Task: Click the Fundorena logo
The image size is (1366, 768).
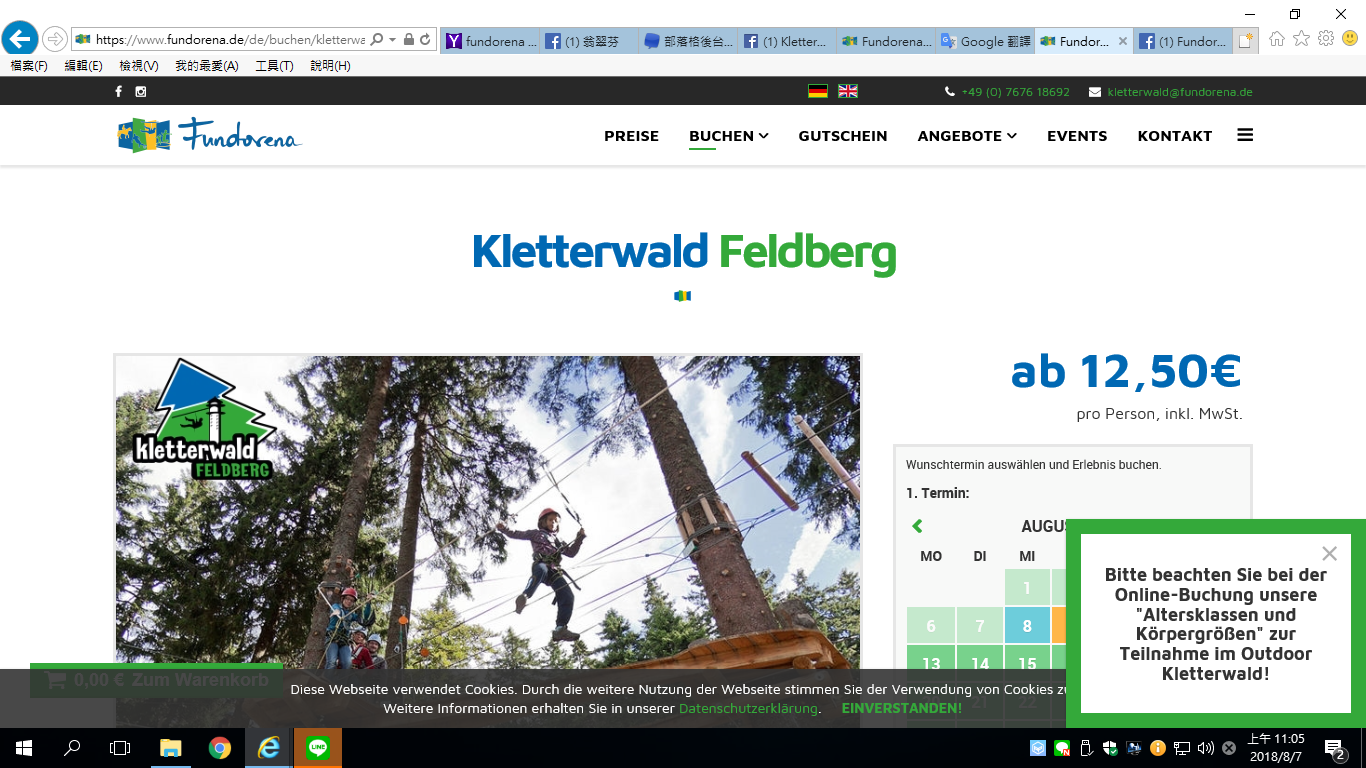Action: 209,135
